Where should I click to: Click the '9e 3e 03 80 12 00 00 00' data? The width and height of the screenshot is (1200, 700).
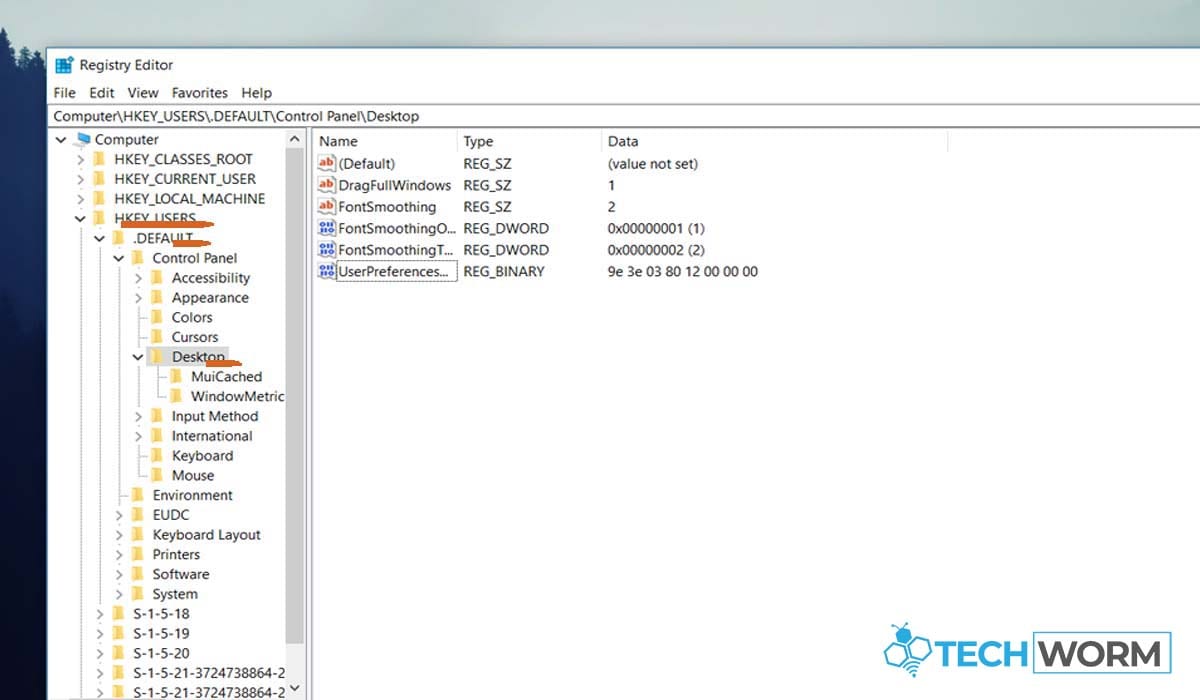coord(683,271)
